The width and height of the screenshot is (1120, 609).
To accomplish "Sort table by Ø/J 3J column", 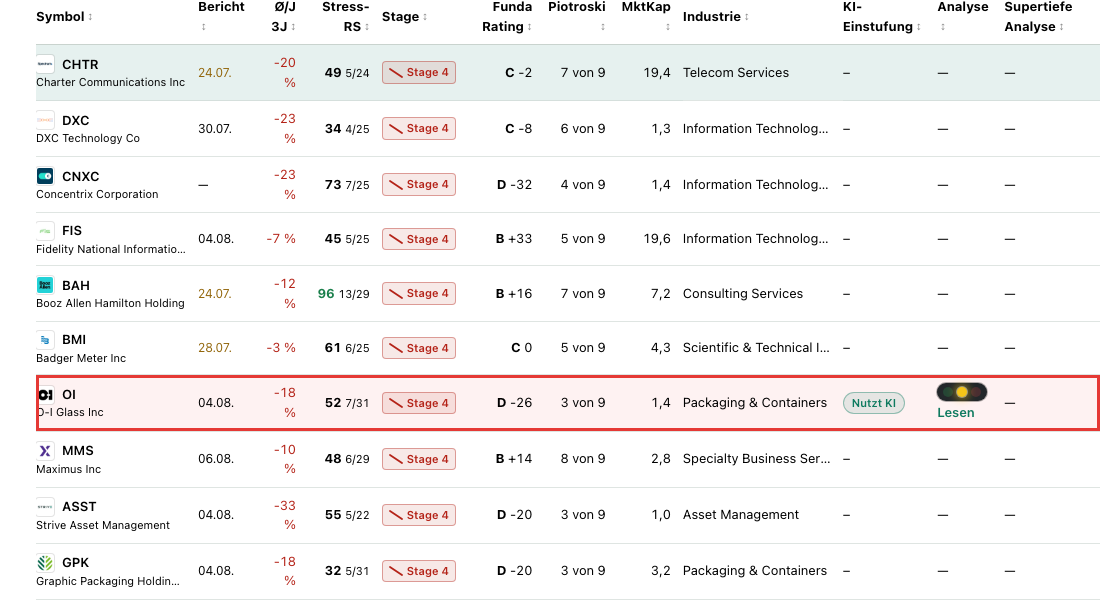I will click(284, 16).
